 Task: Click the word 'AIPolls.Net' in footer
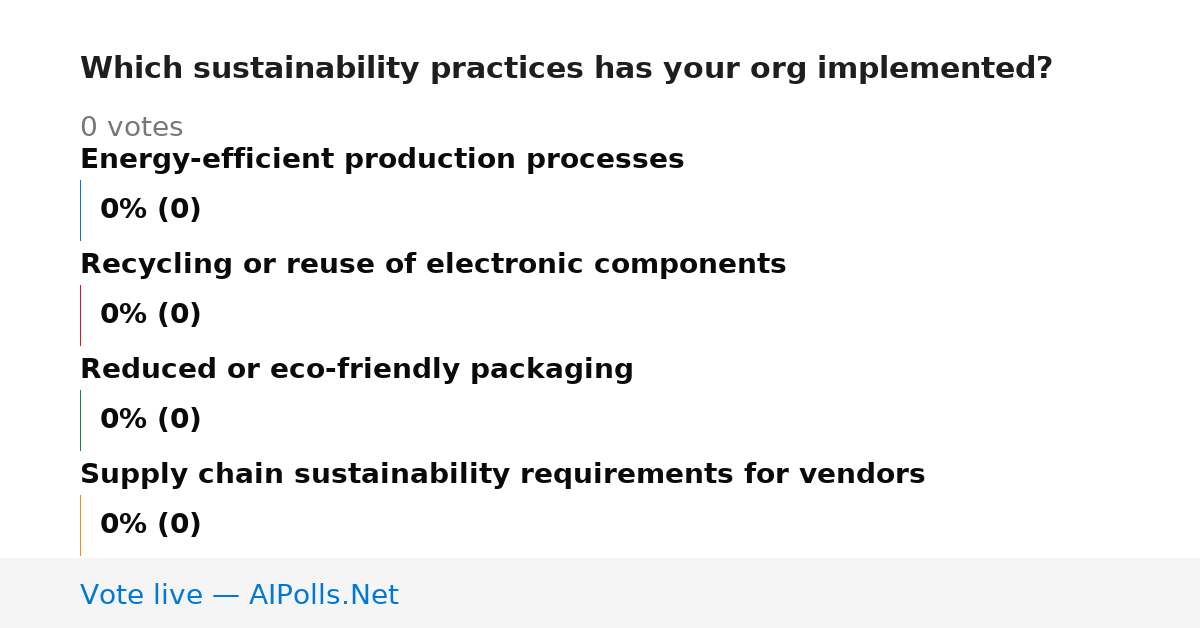point(324,595)
